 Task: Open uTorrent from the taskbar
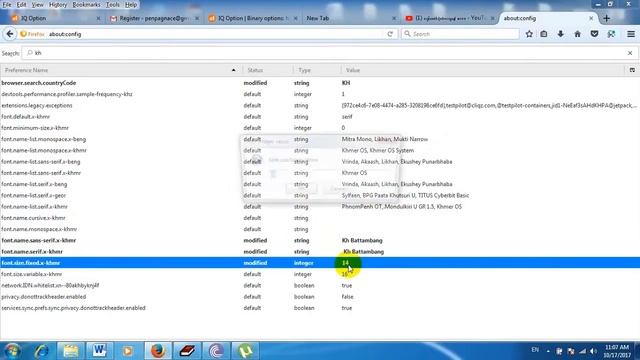[245, 351]
